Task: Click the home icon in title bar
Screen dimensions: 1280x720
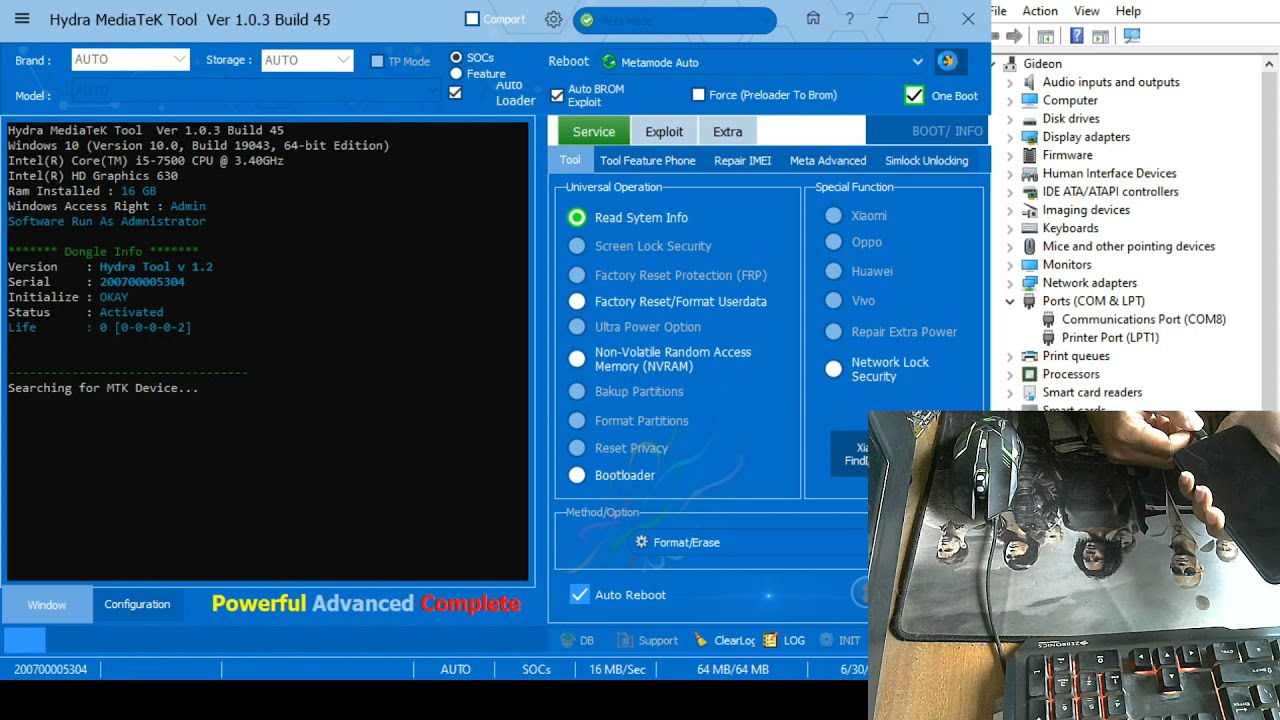Action: click(813, 19)
